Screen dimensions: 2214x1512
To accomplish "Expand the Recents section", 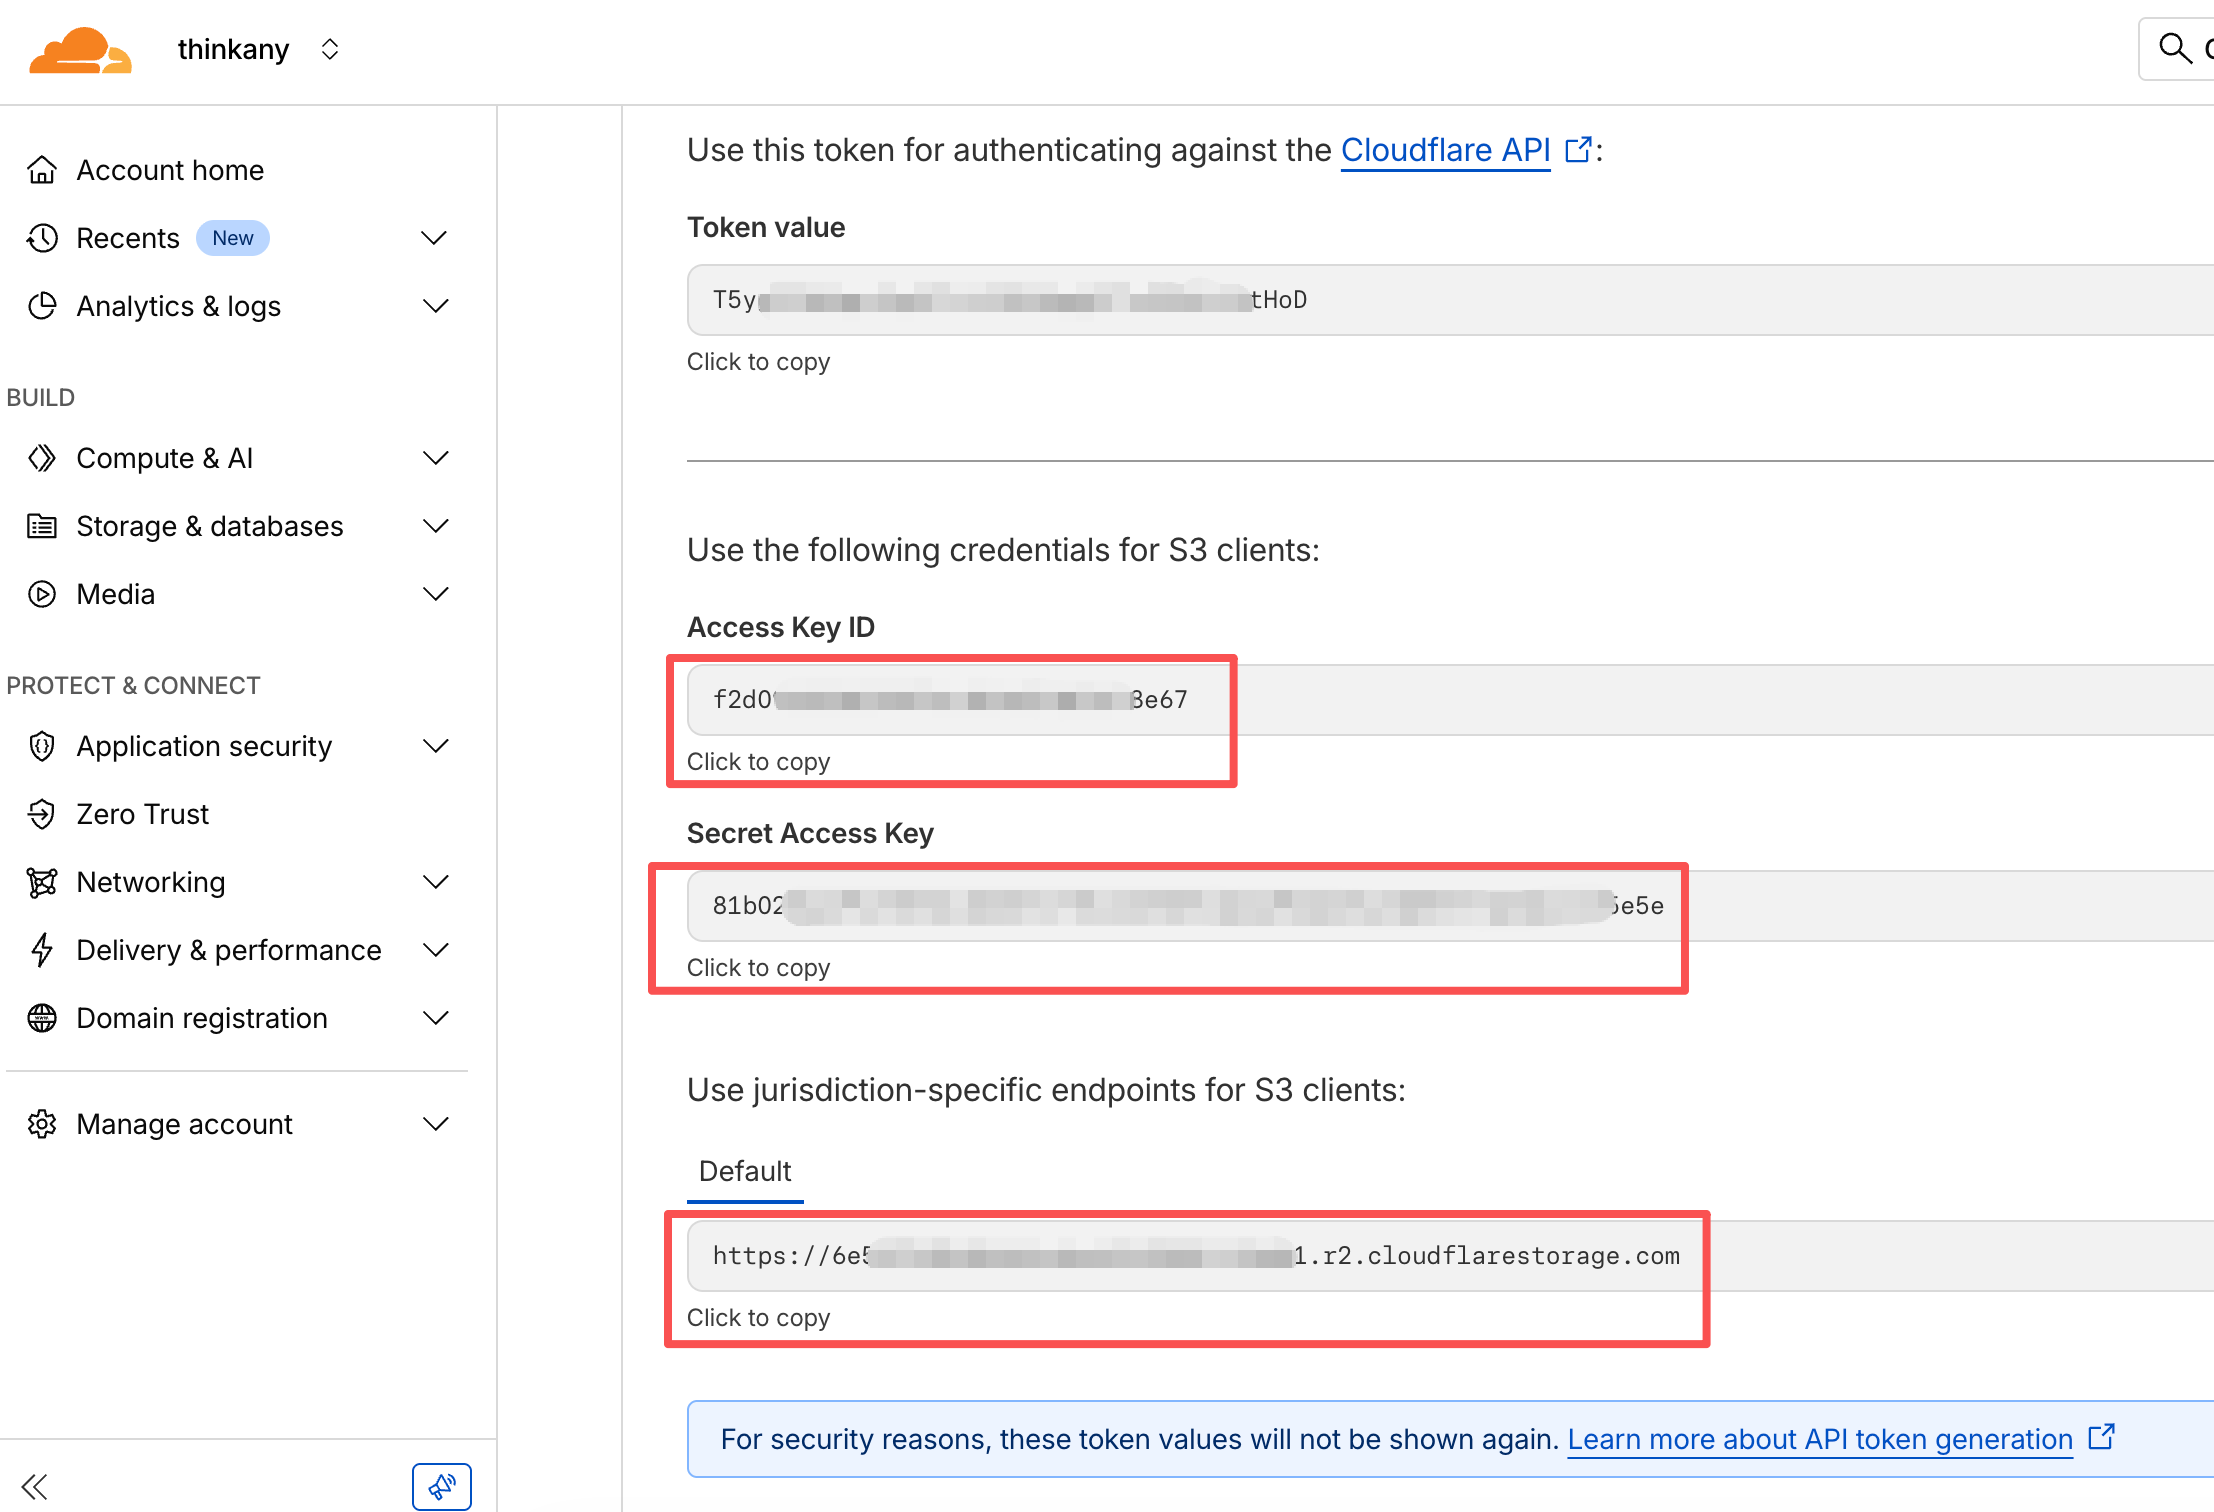I will (434, 238).
